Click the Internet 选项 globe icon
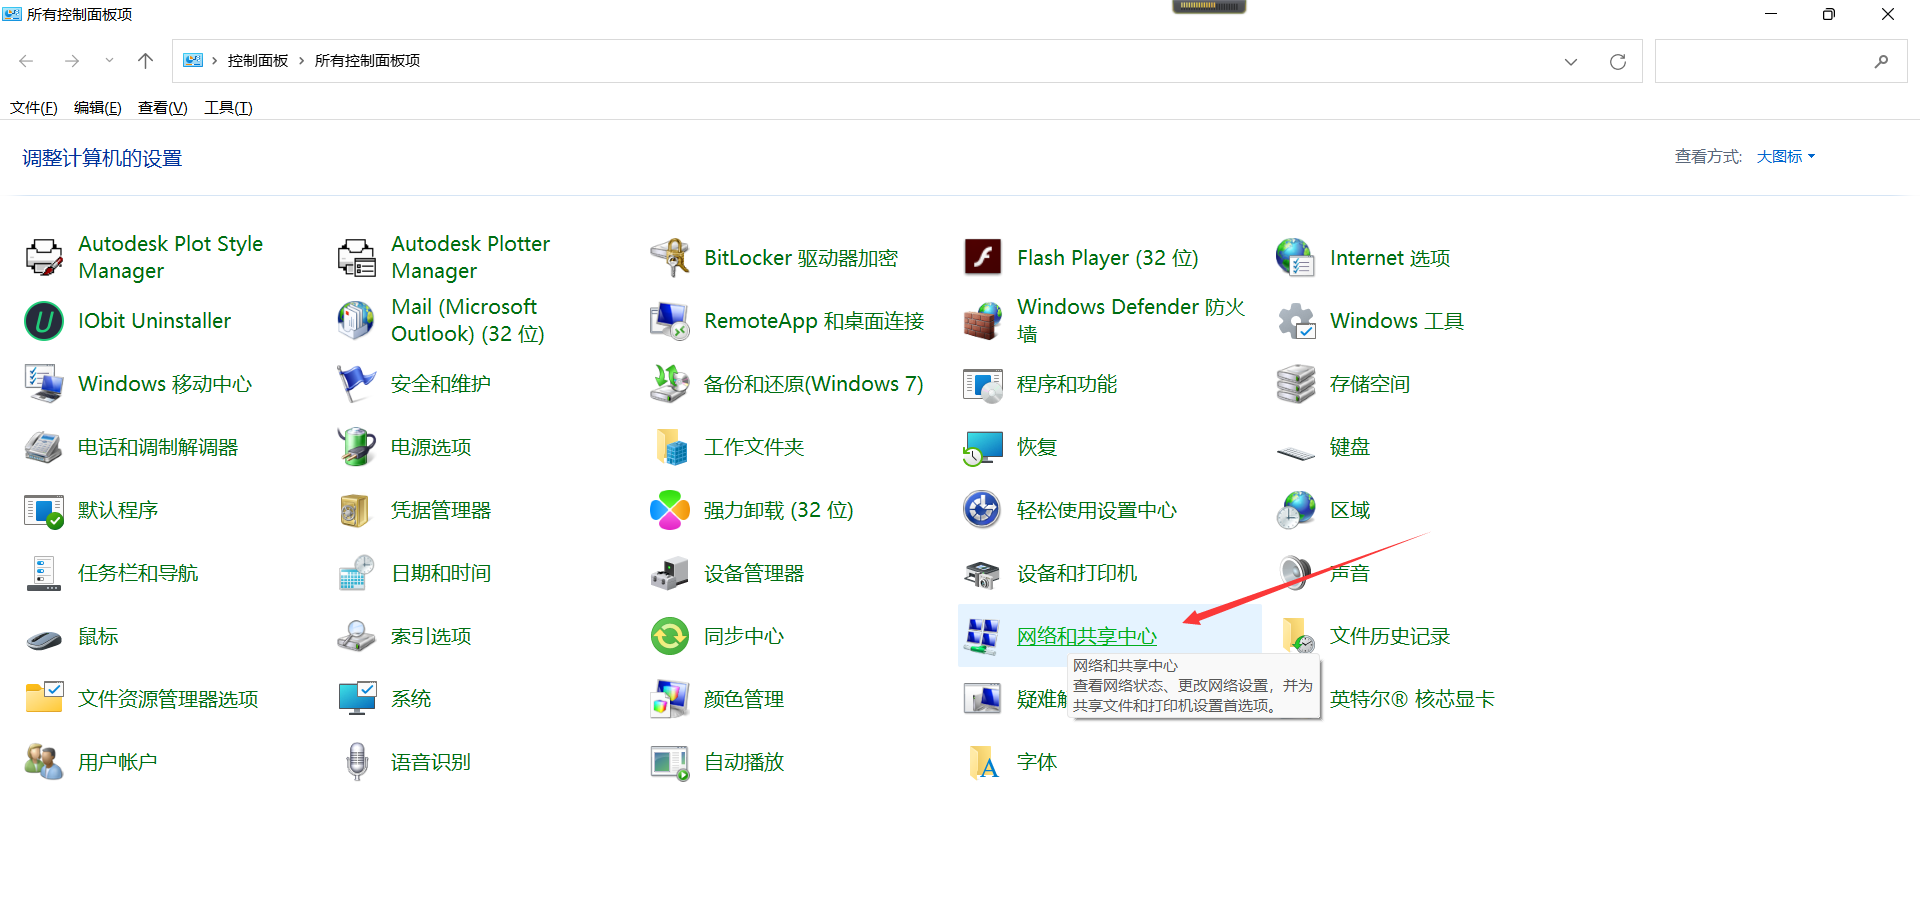The height and width of the screenshot is (900, 1920). point(1296,258)
